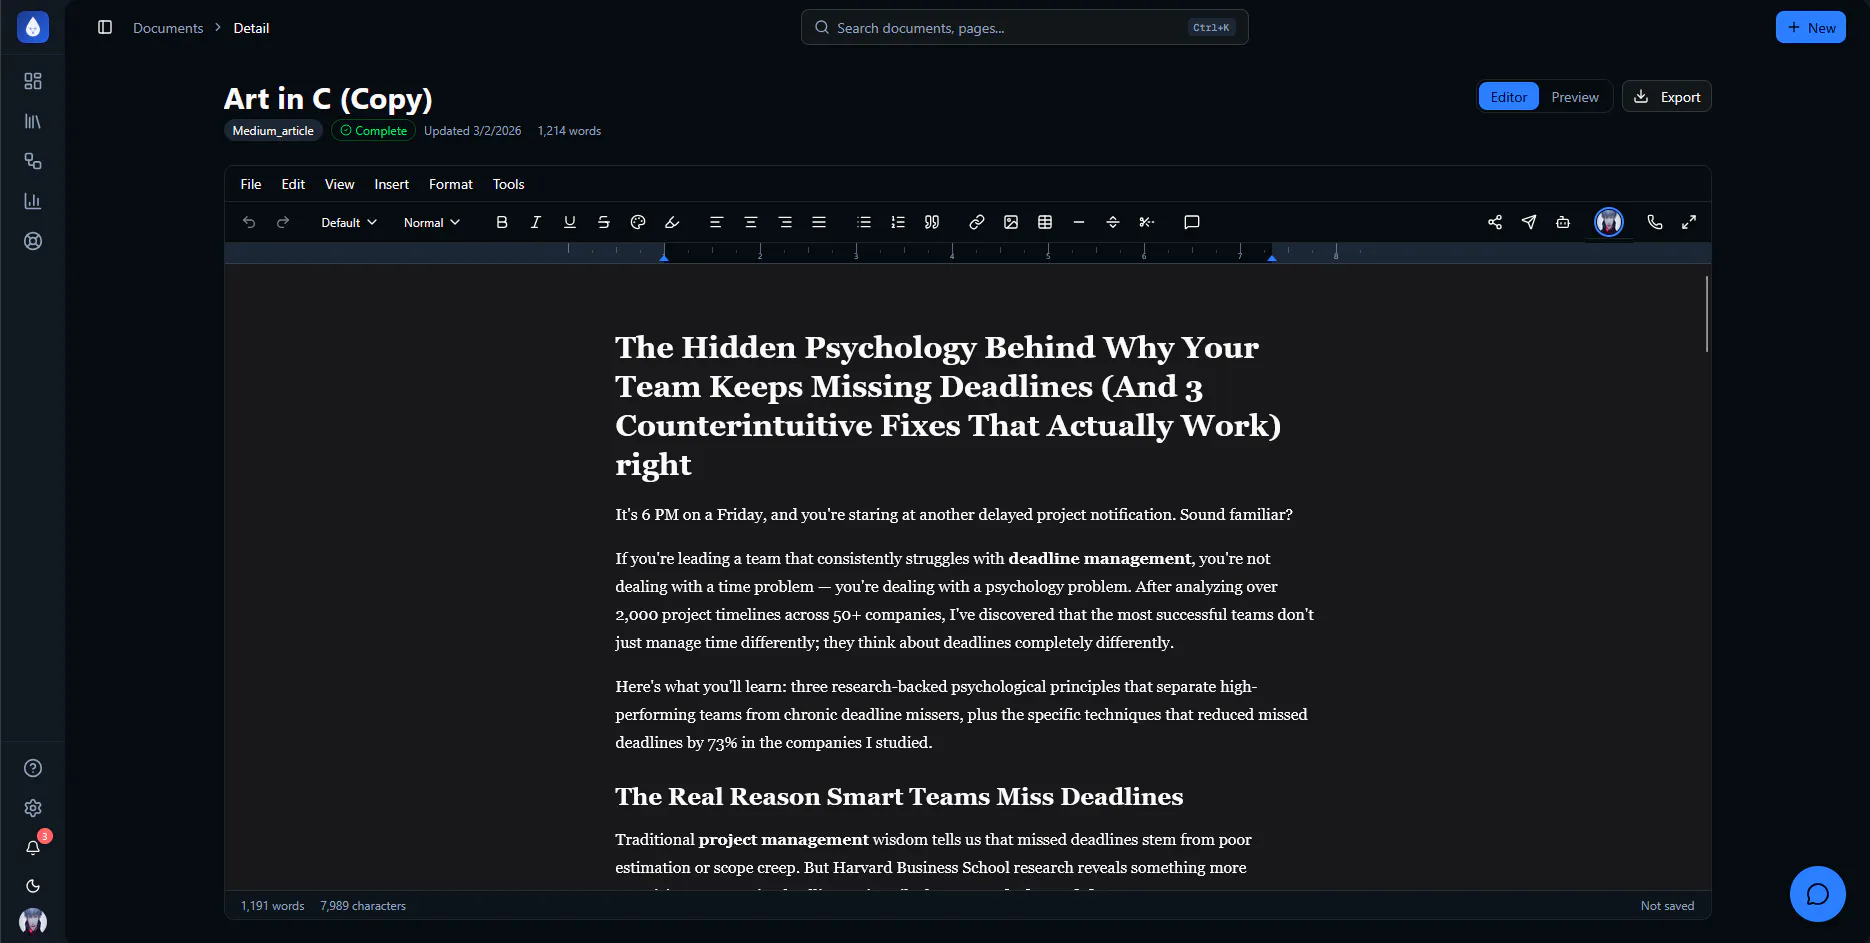Insert a horizontal rule
Image resolution: width=1870 pixels, height=943 pixels.
coord(1079,222)
